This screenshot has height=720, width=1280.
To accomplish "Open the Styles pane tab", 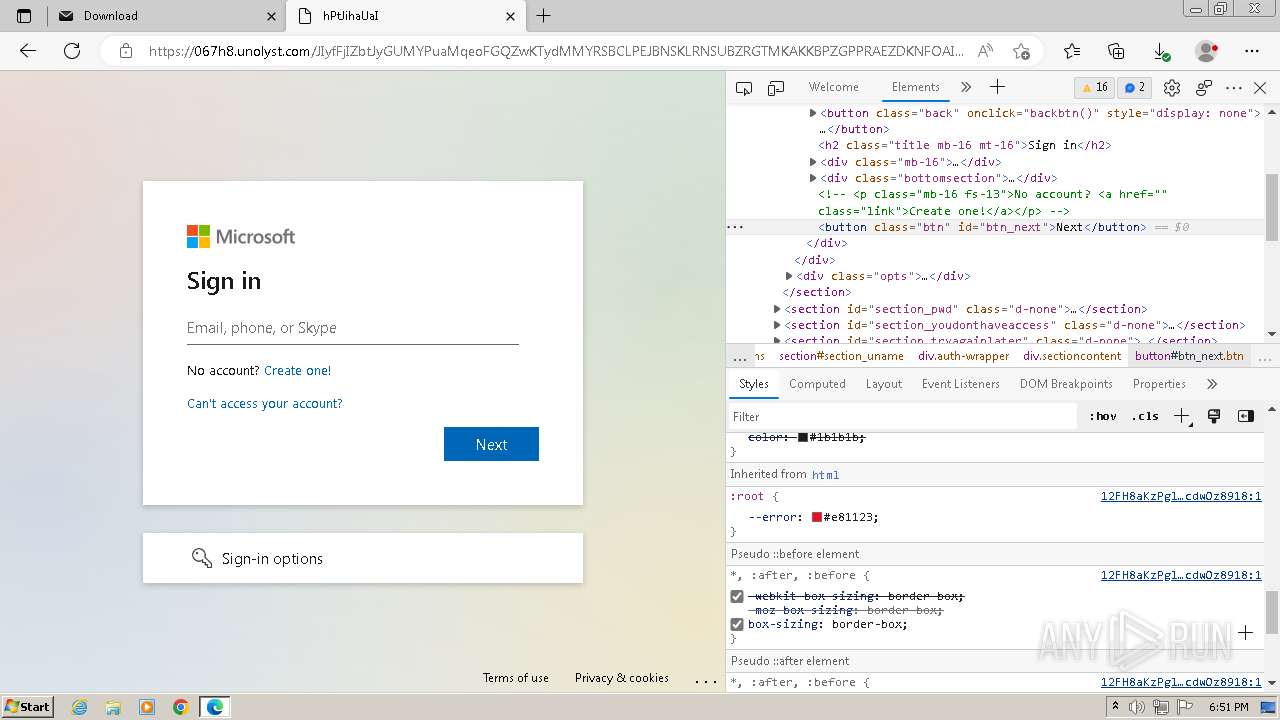I will [x=754, y=384].
